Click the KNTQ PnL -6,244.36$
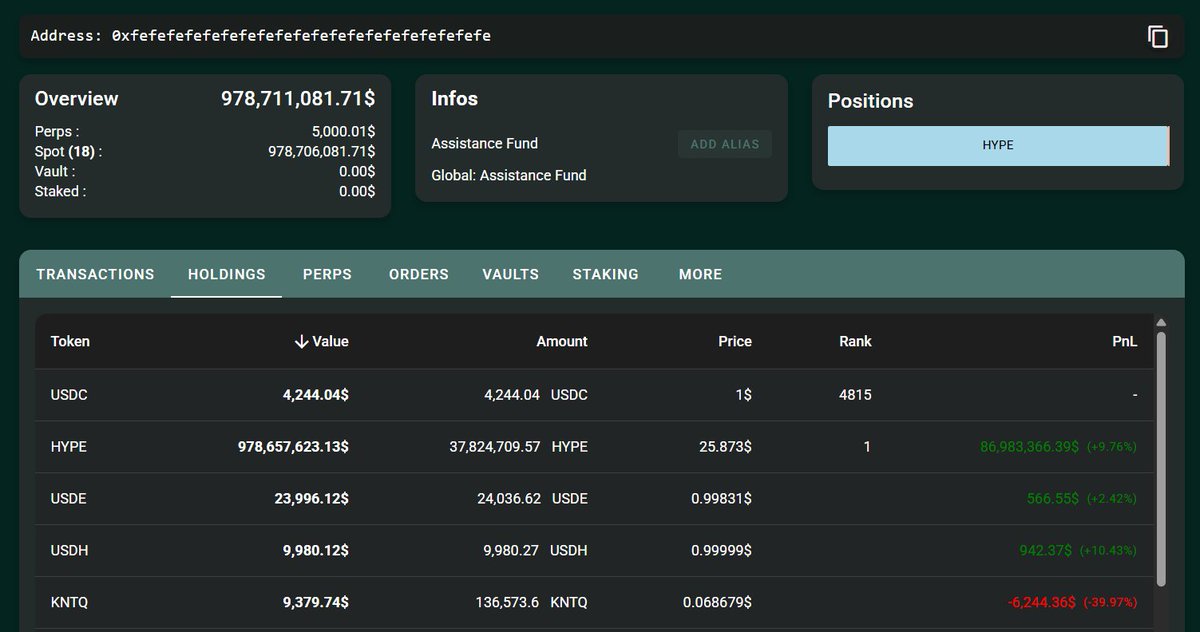The height and width of the screenshot is (632, 1200). click(1042, 603)
